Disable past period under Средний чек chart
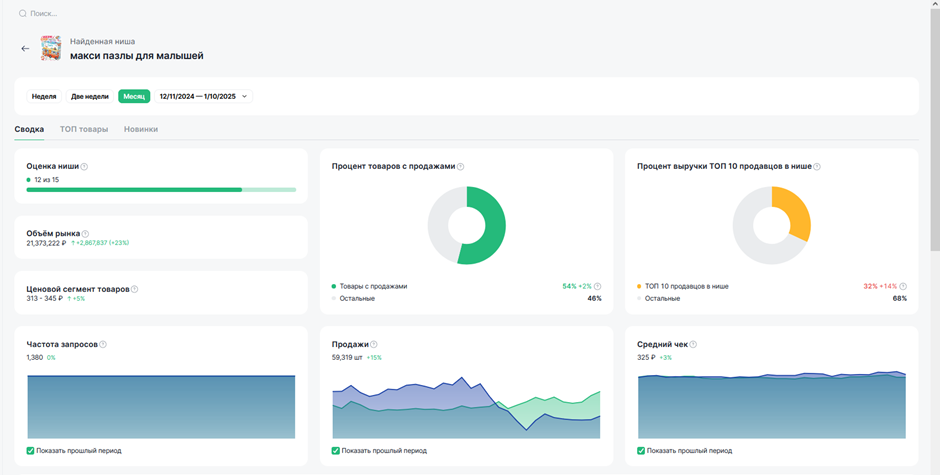Viewport: 940px width, 475px height. [x=641, y=450]
